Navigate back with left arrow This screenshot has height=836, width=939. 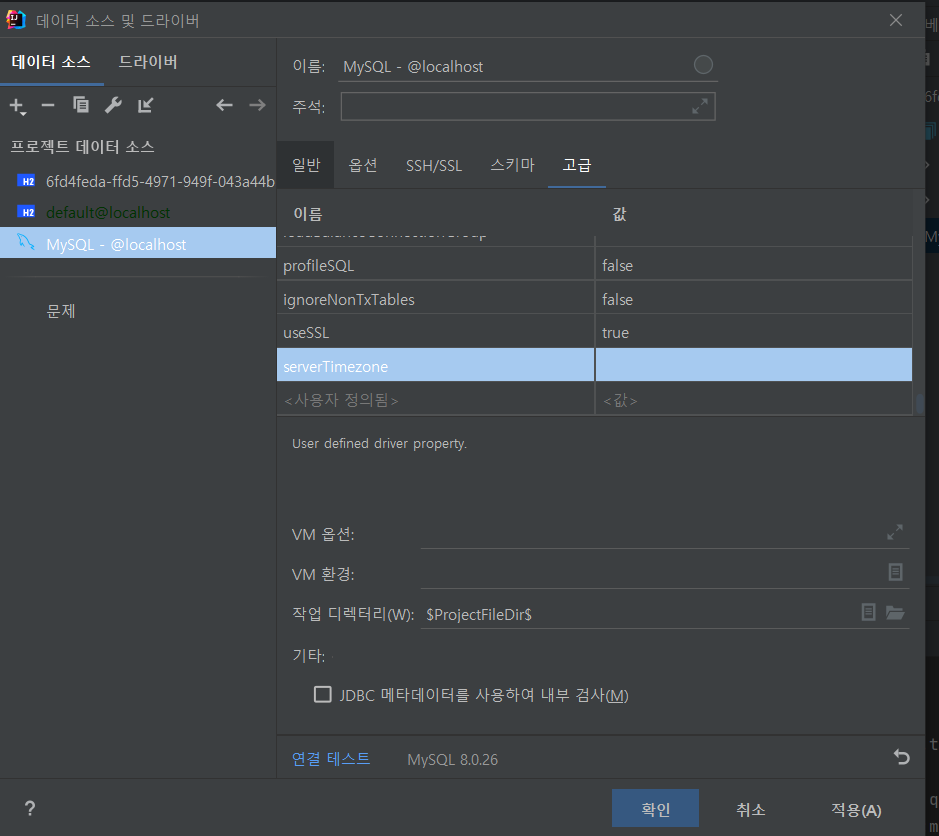[225, 105]
